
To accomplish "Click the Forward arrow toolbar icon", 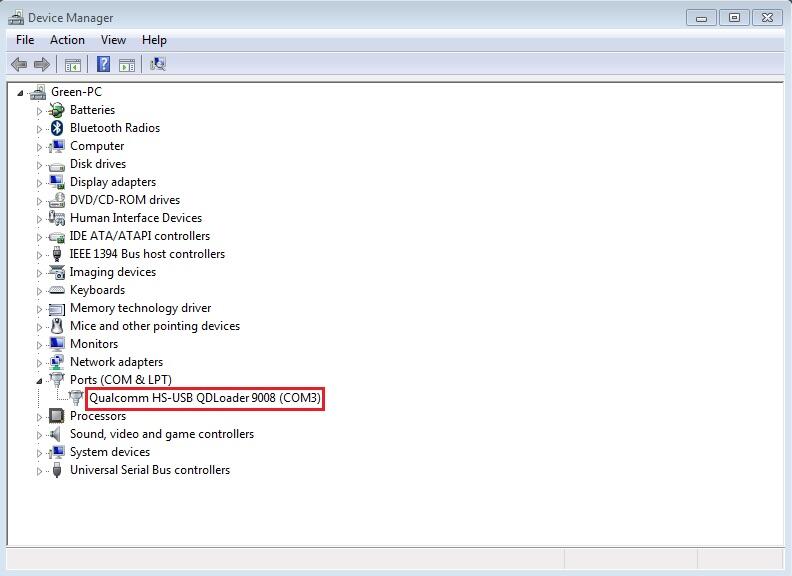I will coord(42,64).
